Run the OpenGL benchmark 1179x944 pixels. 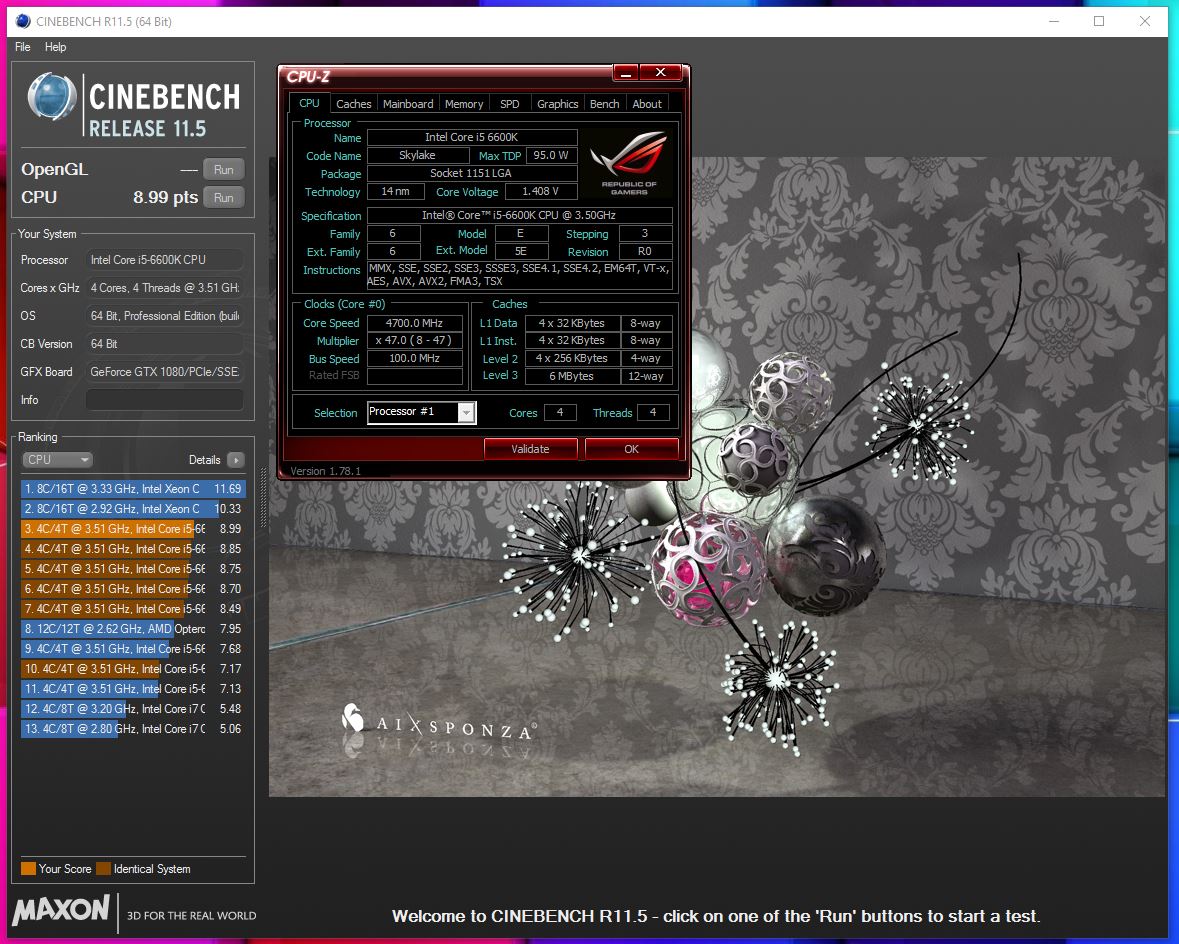coord(223,169)
